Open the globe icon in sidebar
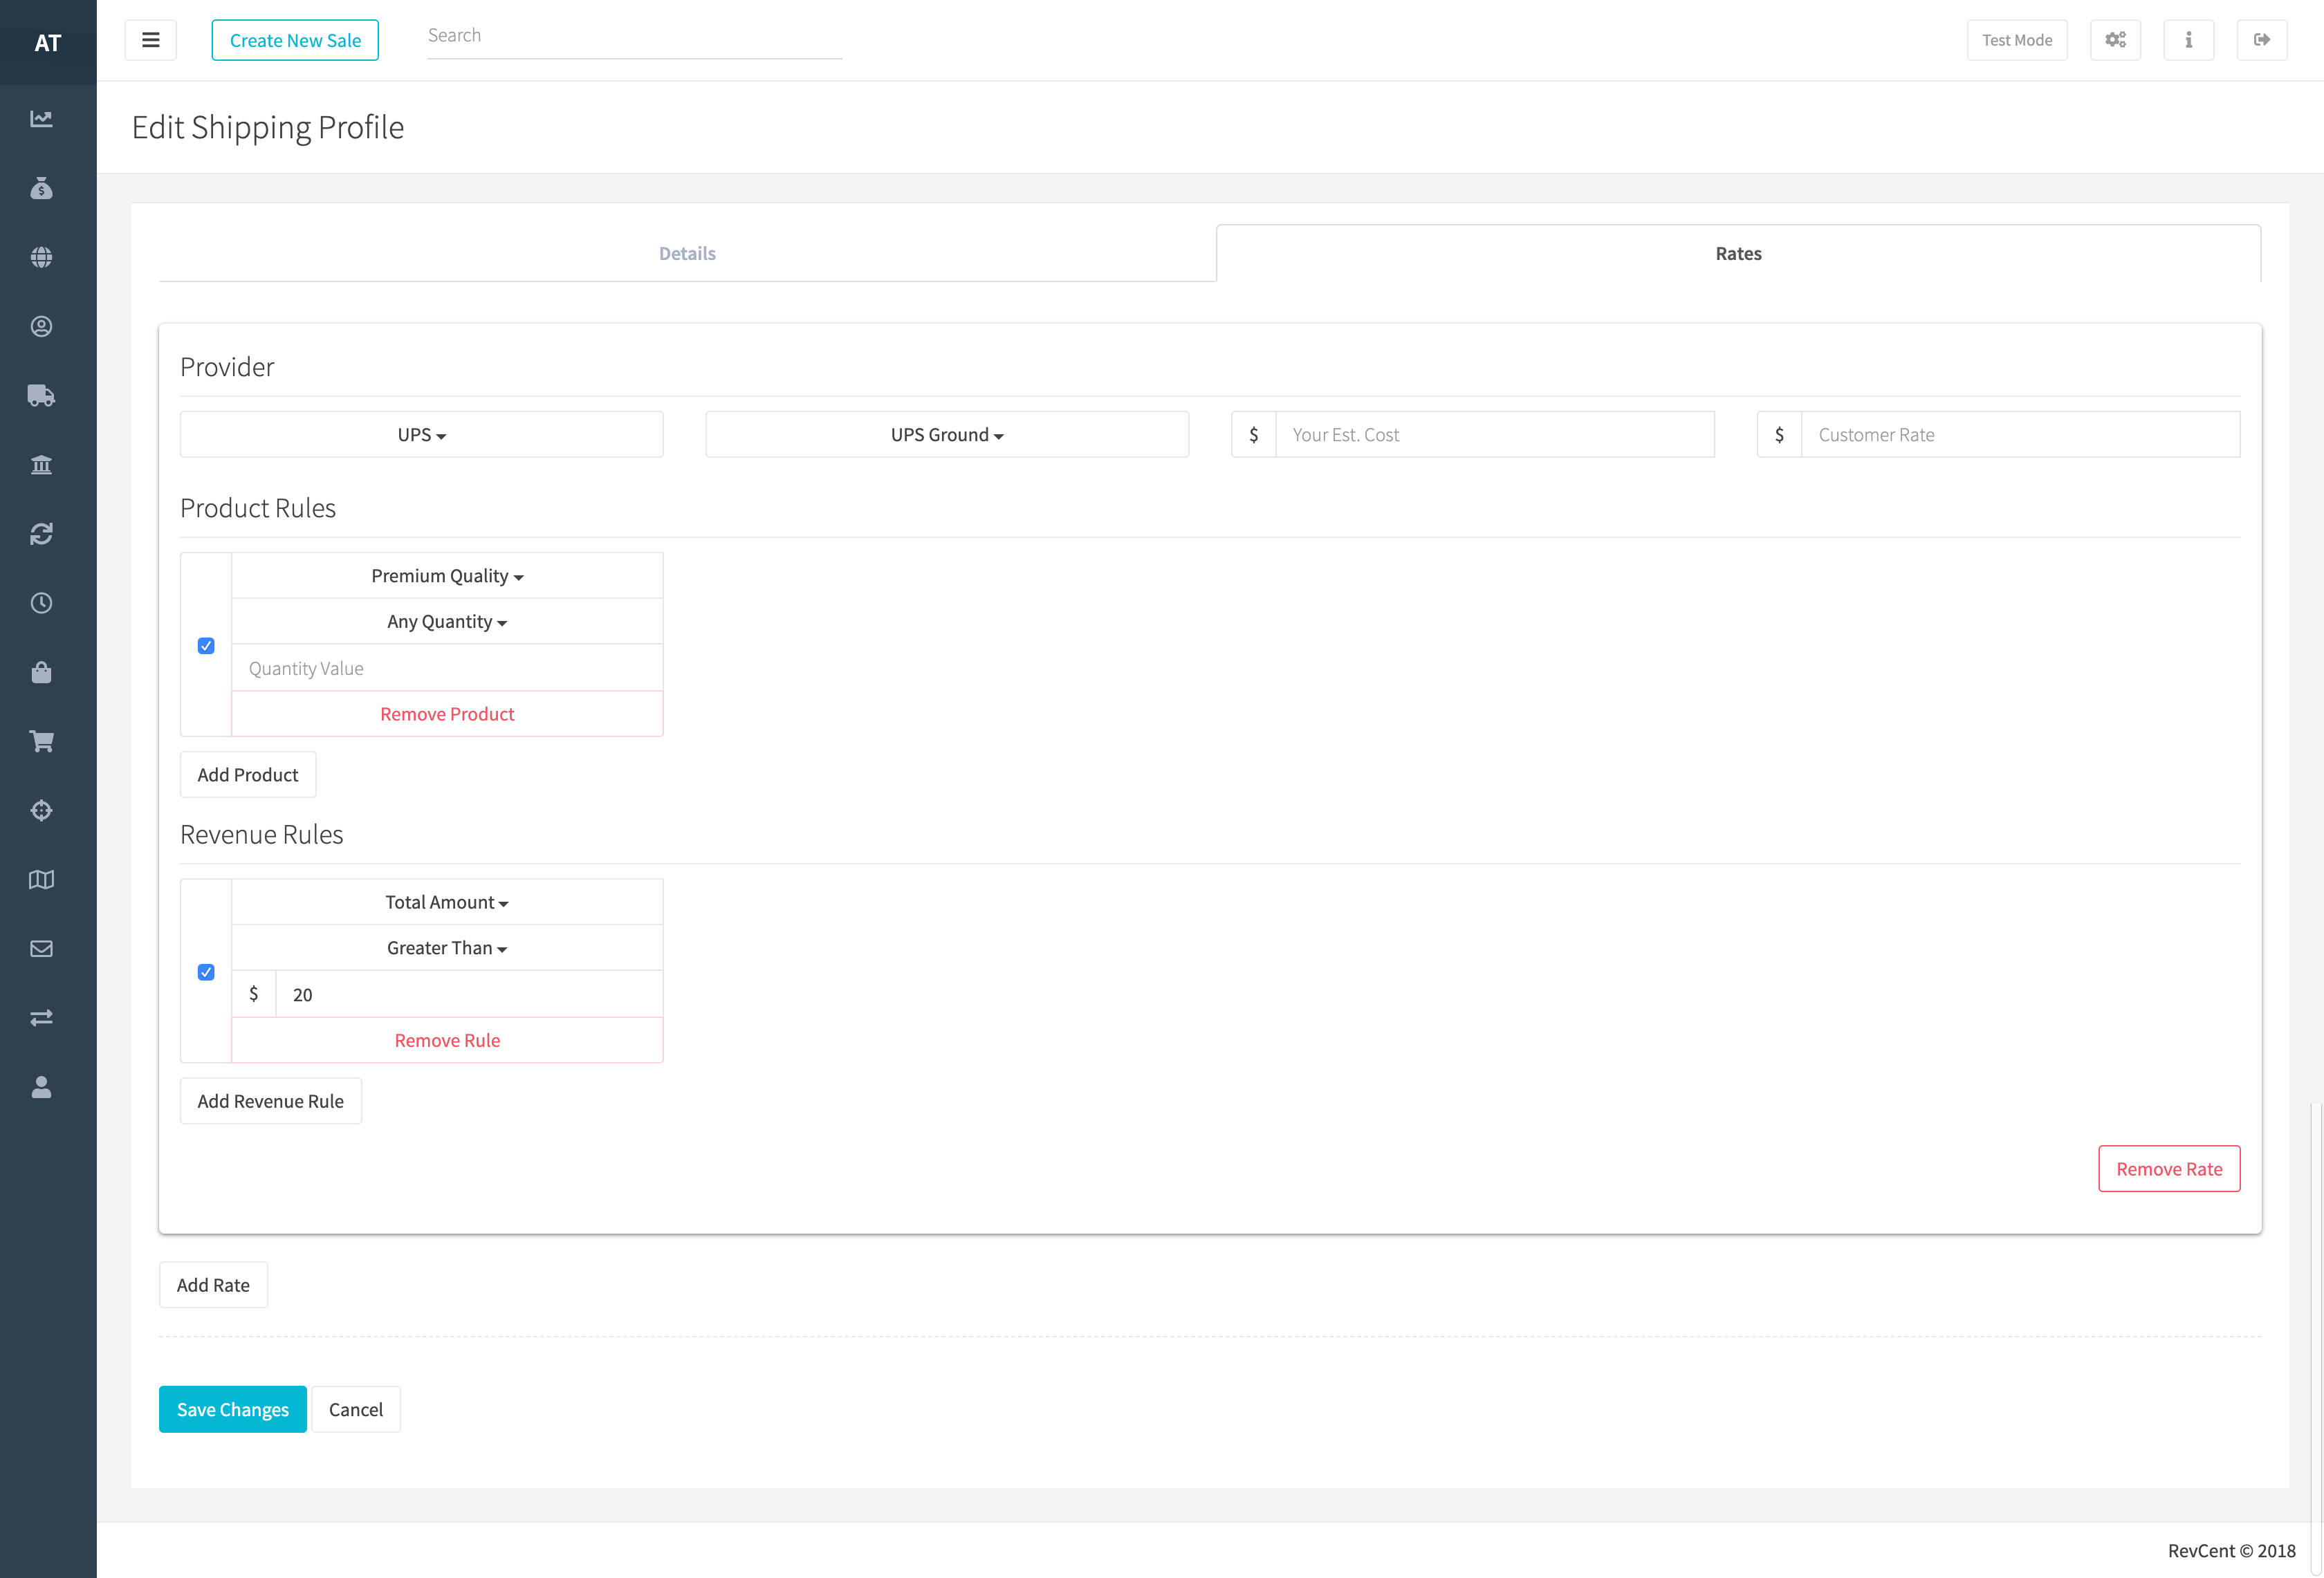This screenshot has width=2324, height=1578. pos(41,257)
